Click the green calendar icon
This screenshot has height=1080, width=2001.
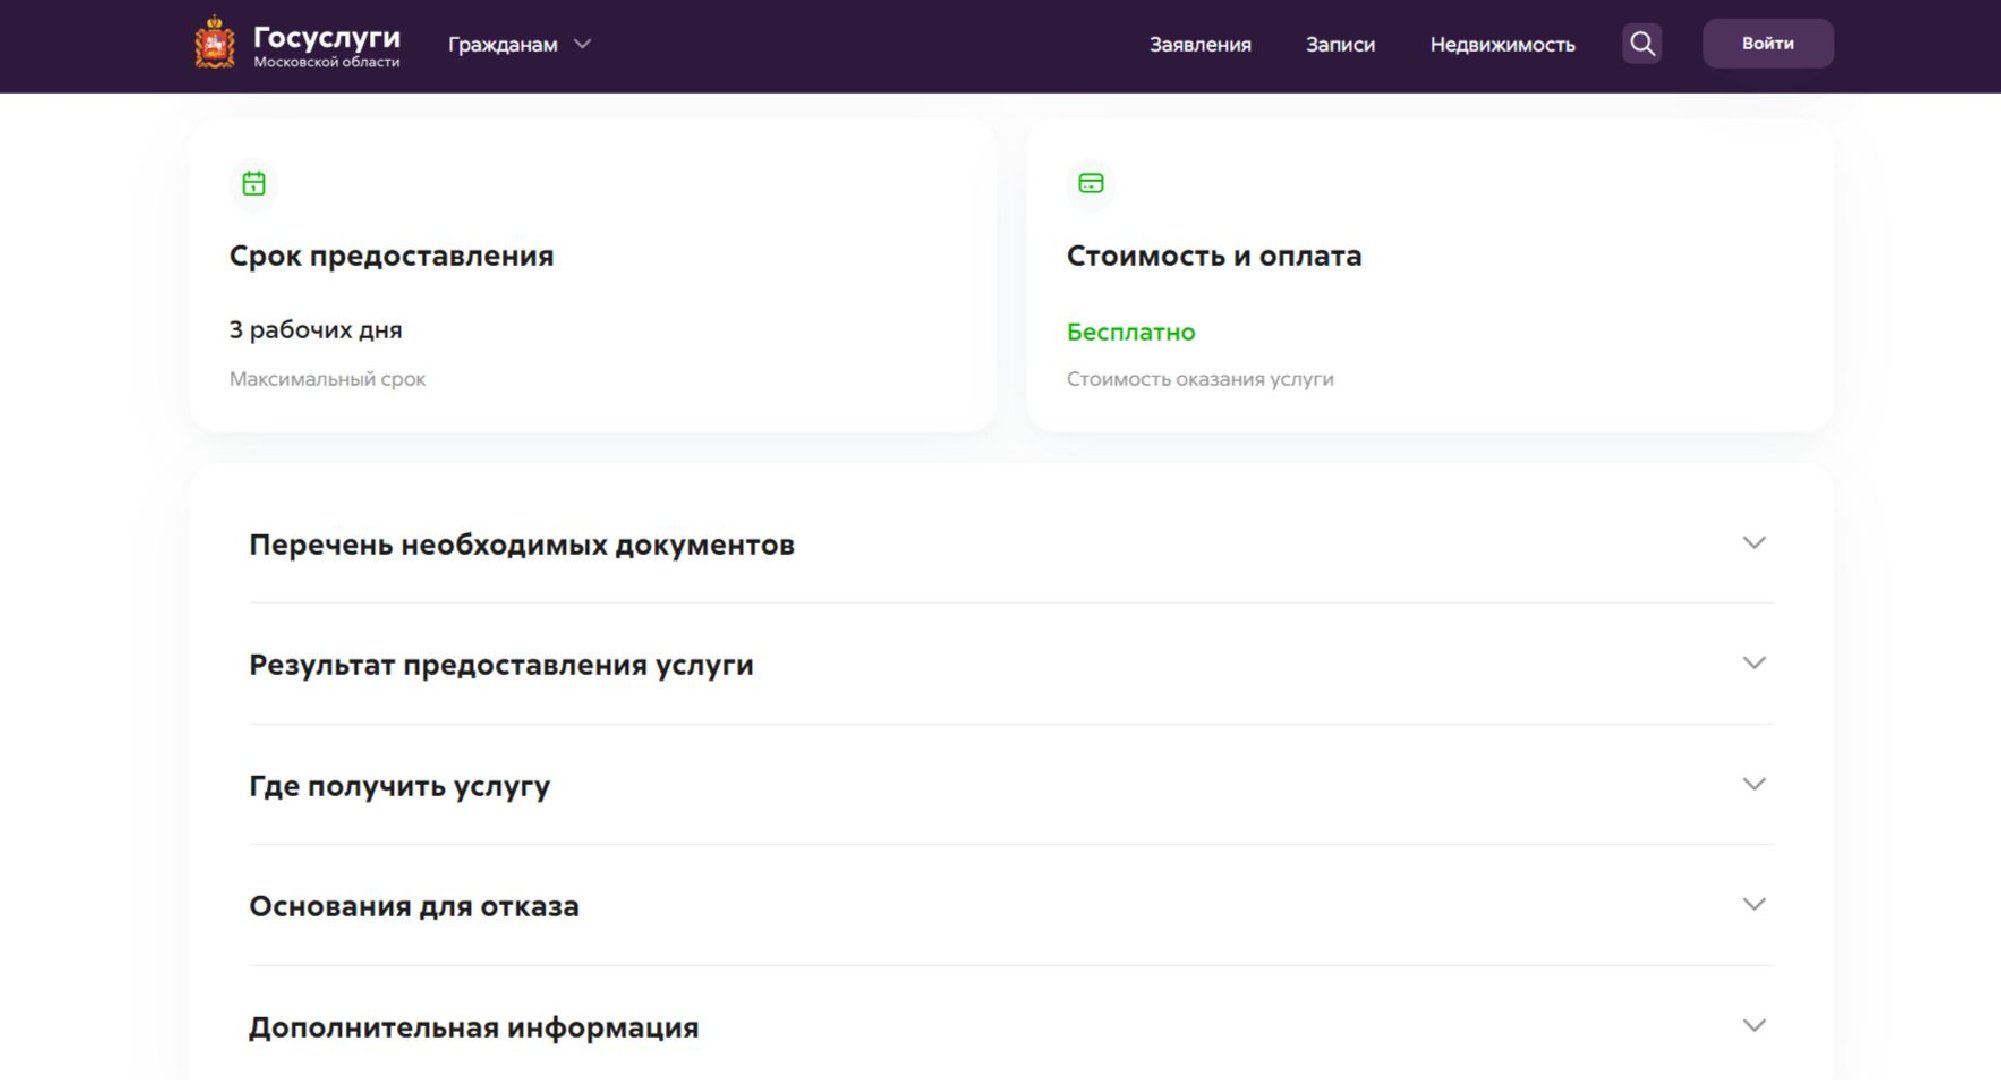click(254, 184)
